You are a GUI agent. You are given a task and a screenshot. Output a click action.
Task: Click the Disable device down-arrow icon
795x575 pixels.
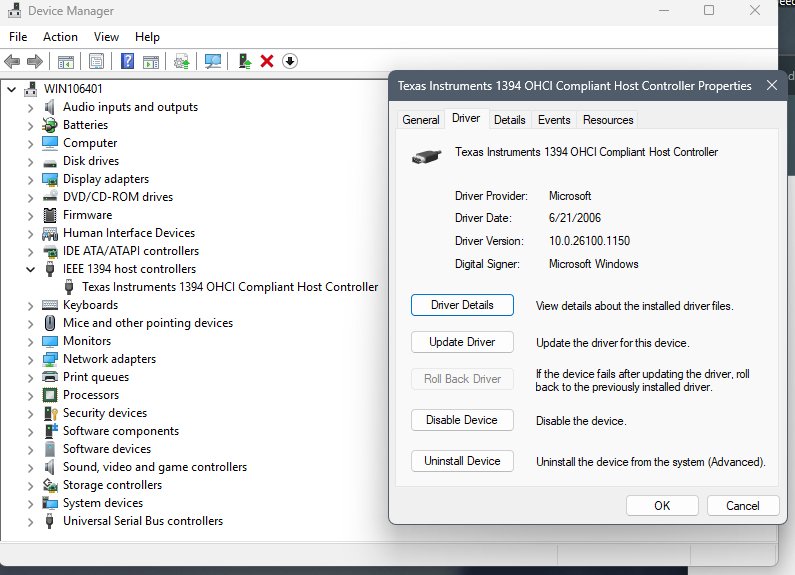coord(290,62)
